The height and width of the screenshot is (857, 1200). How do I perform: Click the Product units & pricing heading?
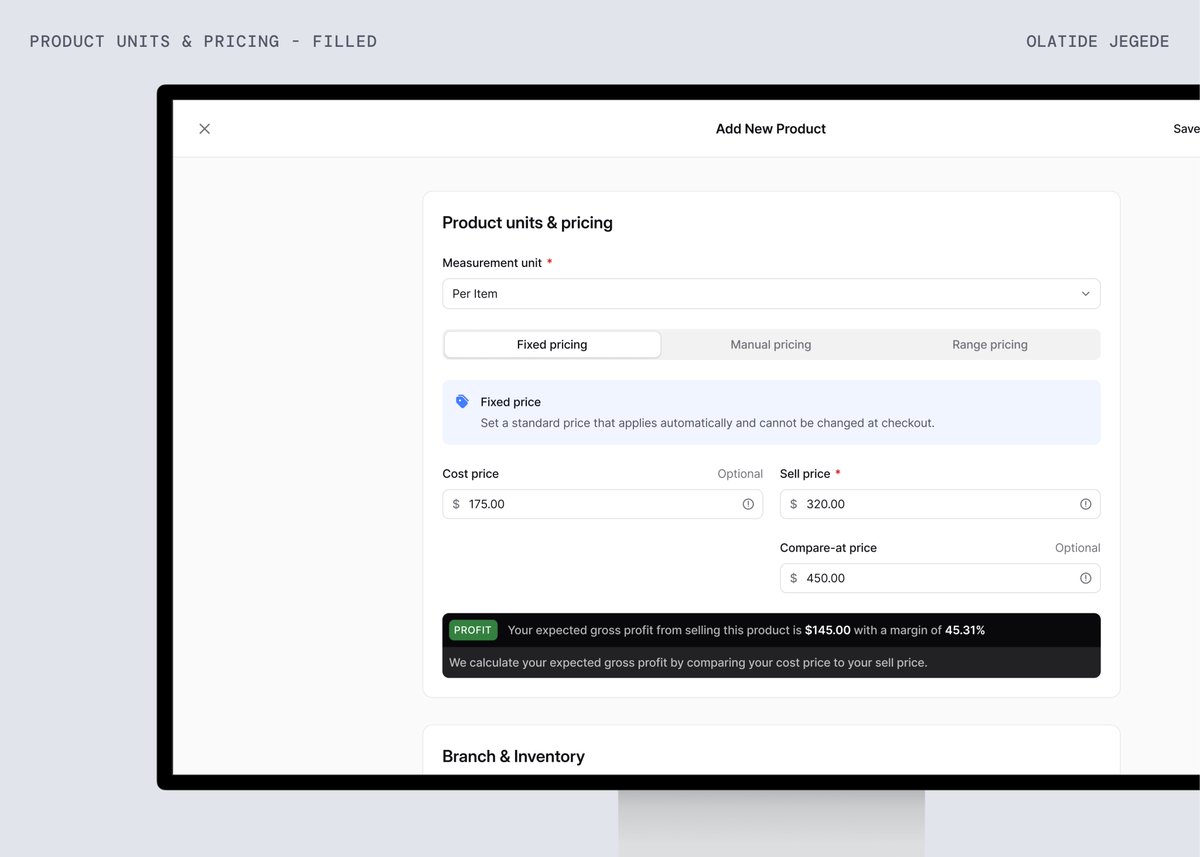[x=527, y=223]
